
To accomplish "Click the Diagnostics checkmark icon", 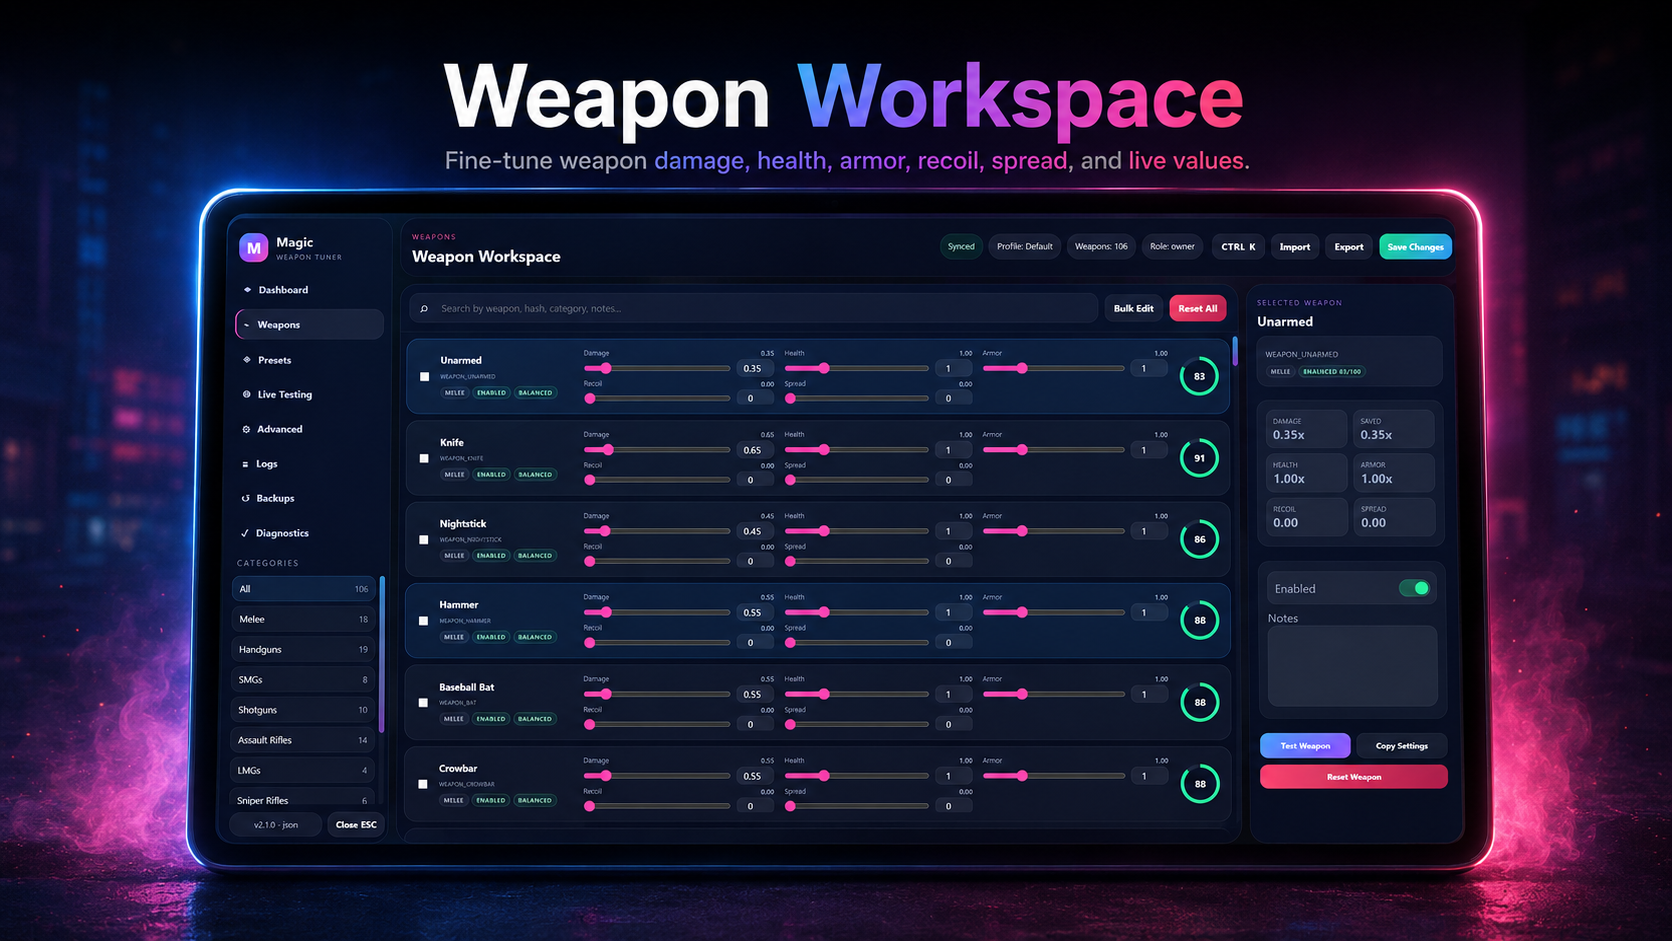I will pyautogui.click(x=245, y=533).
